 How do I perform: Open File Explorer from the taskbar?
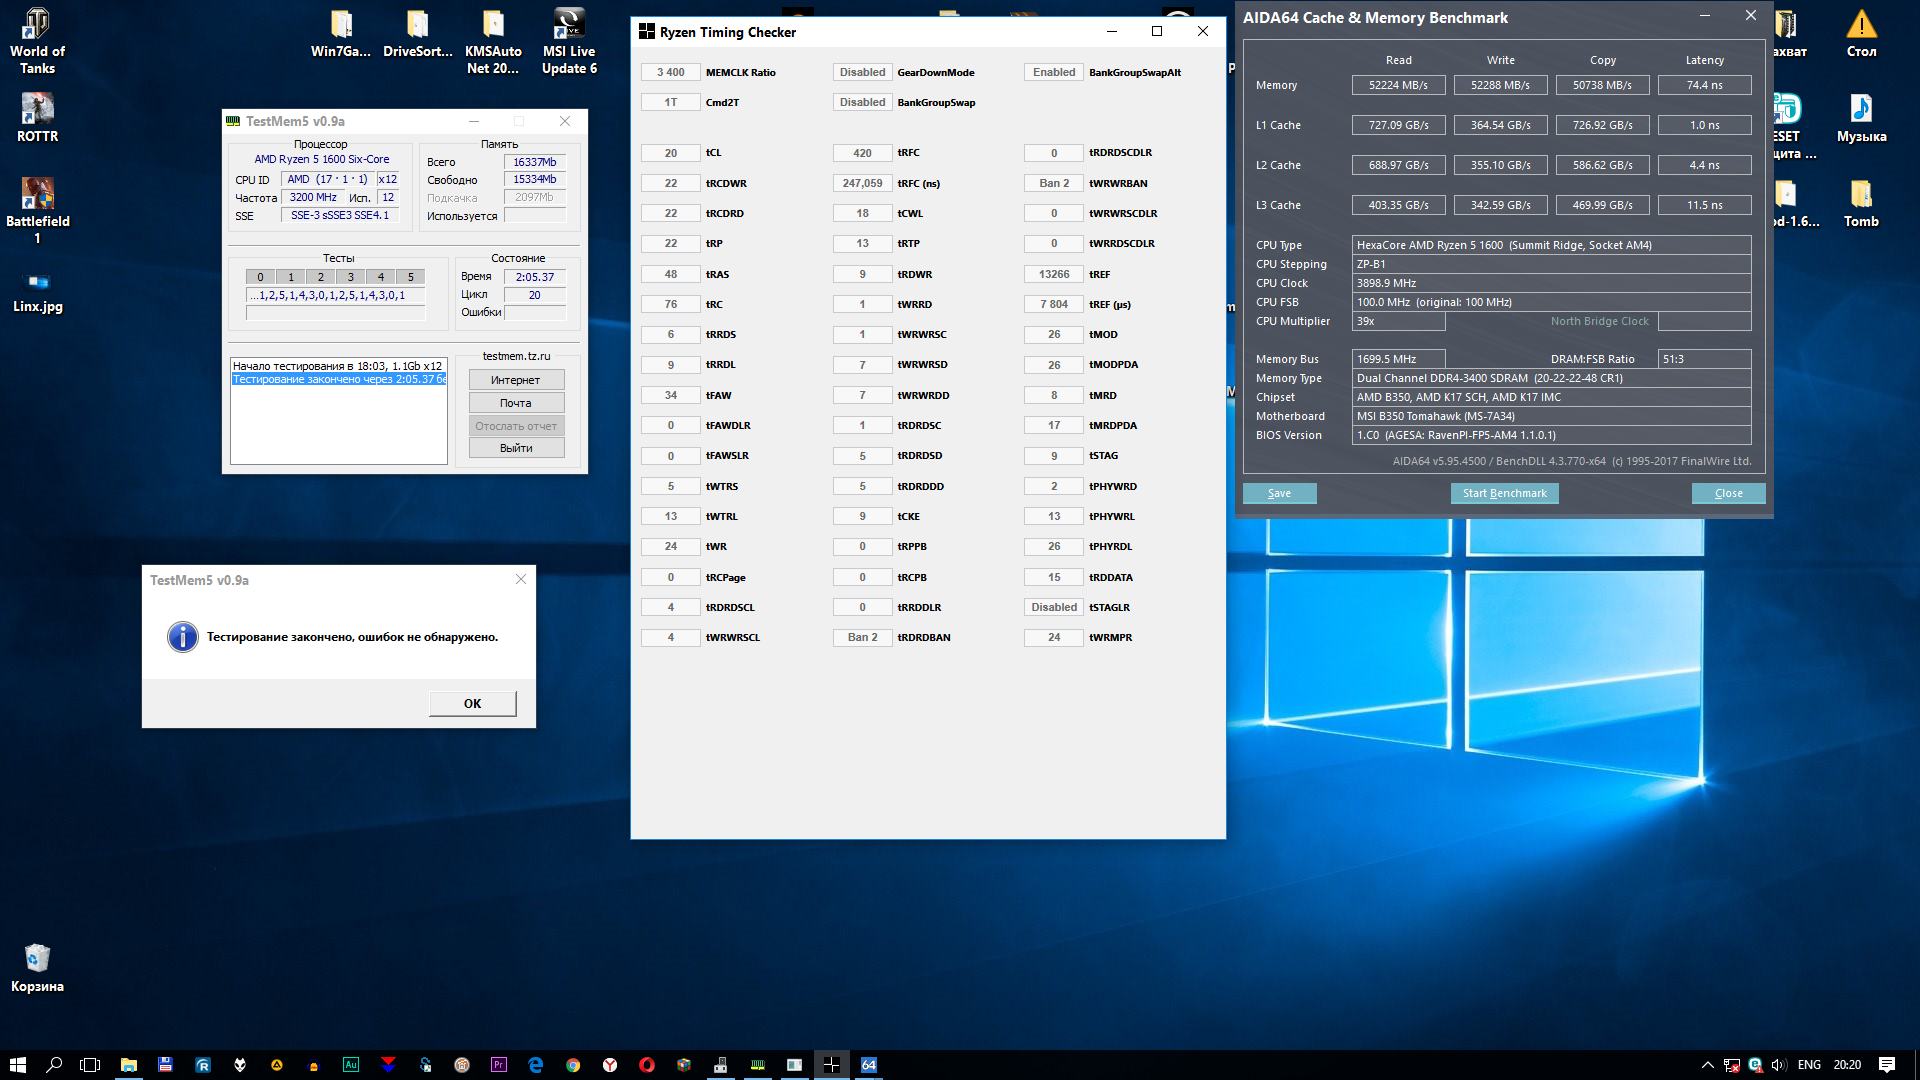129,1065
